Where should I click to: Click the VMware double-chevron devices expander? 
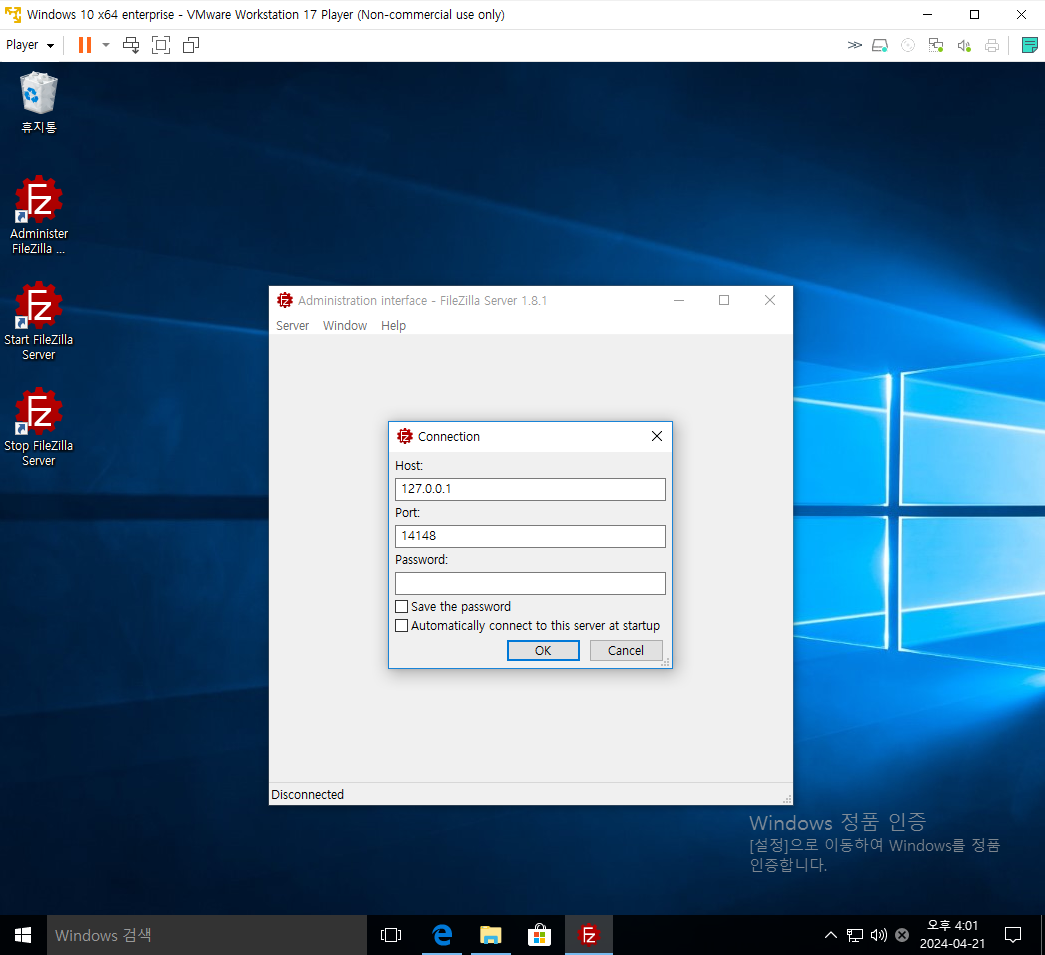click(854, 45)
